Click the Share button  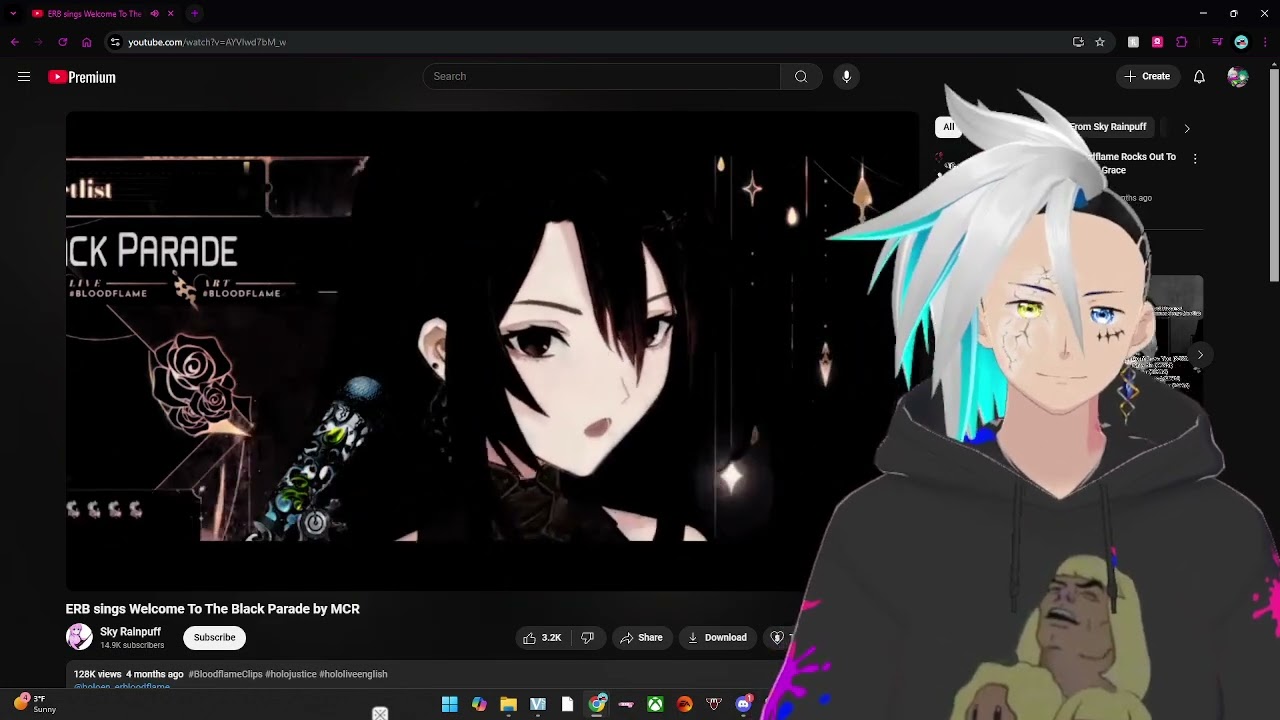[641, 638]
